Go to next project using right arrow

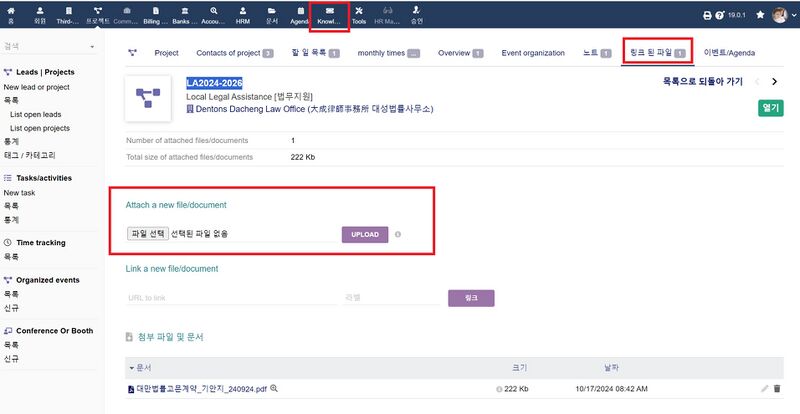point(774,81)
